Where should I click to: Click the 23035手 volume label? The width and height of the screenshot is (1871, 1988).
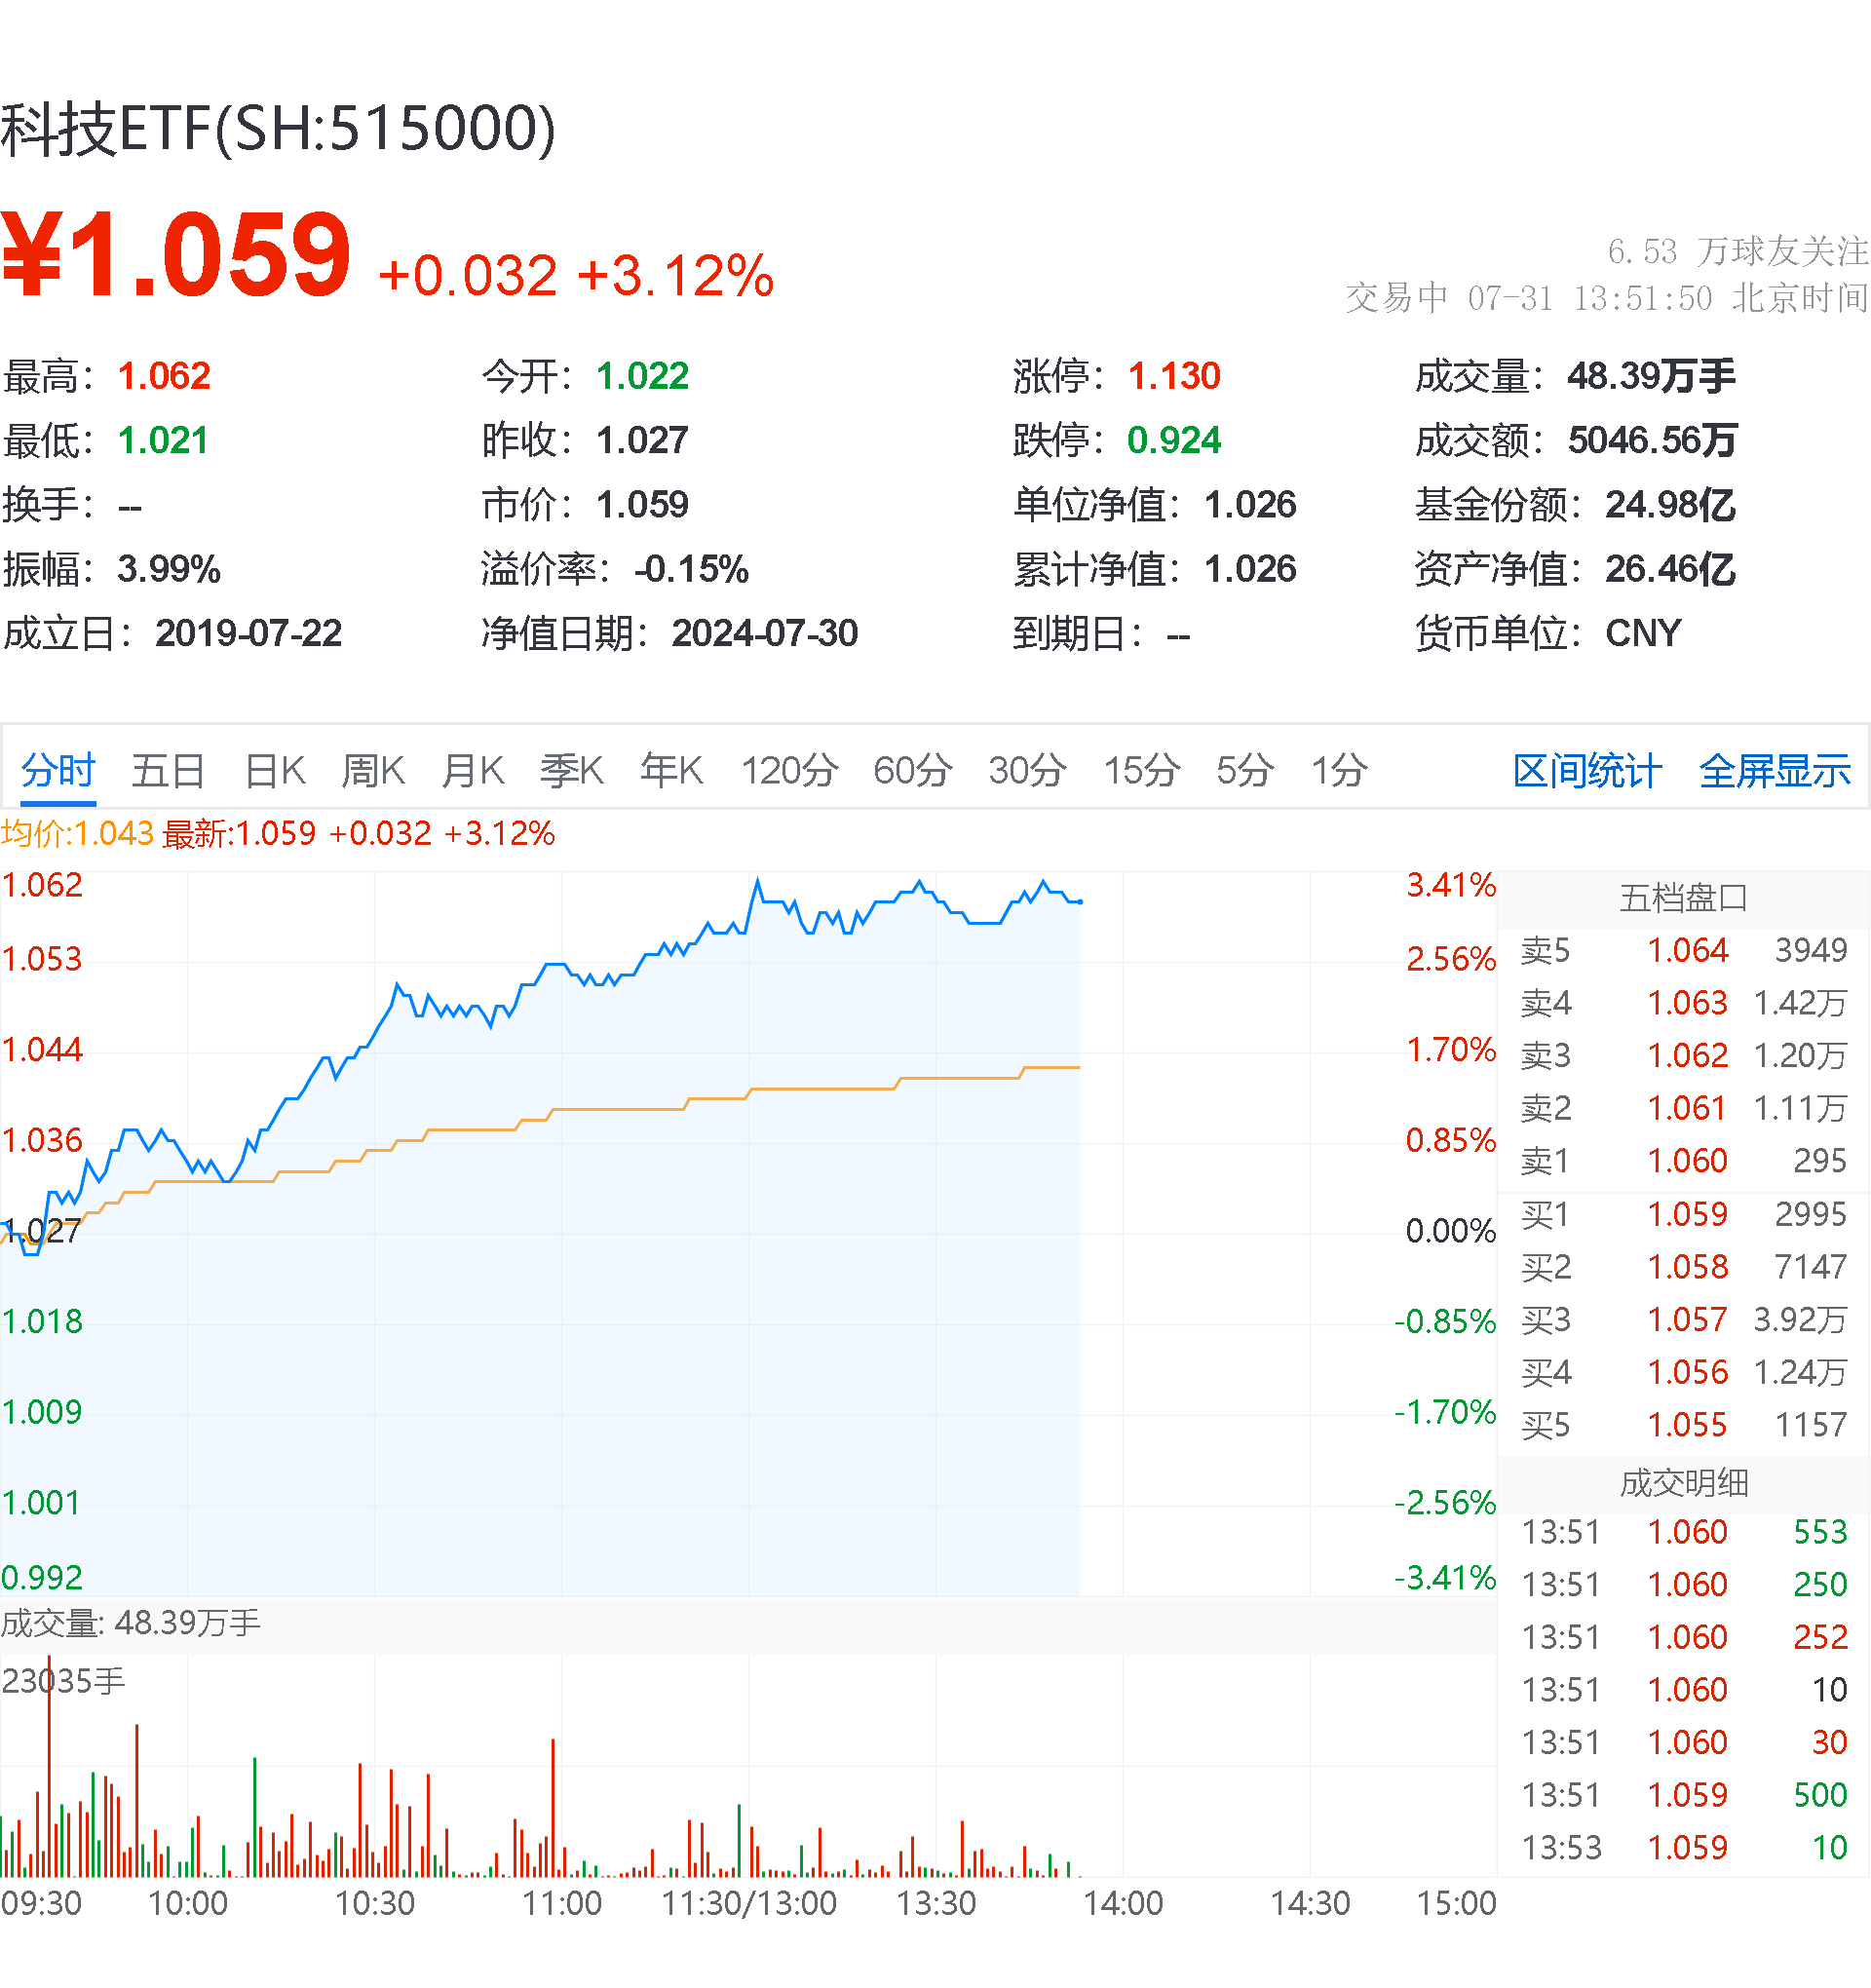tap(63, 1682)
